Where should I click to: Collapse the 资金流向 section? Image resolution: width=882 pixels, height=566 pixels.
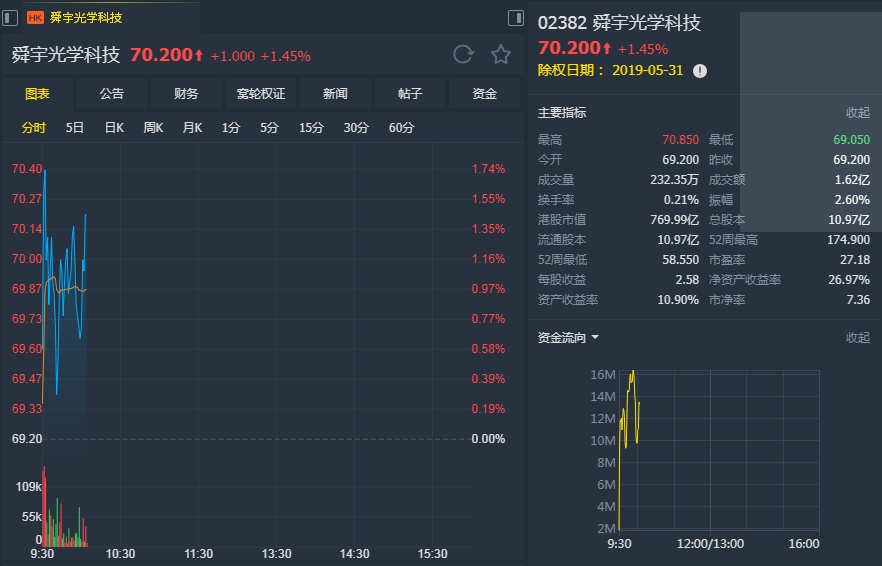point(858,338)
